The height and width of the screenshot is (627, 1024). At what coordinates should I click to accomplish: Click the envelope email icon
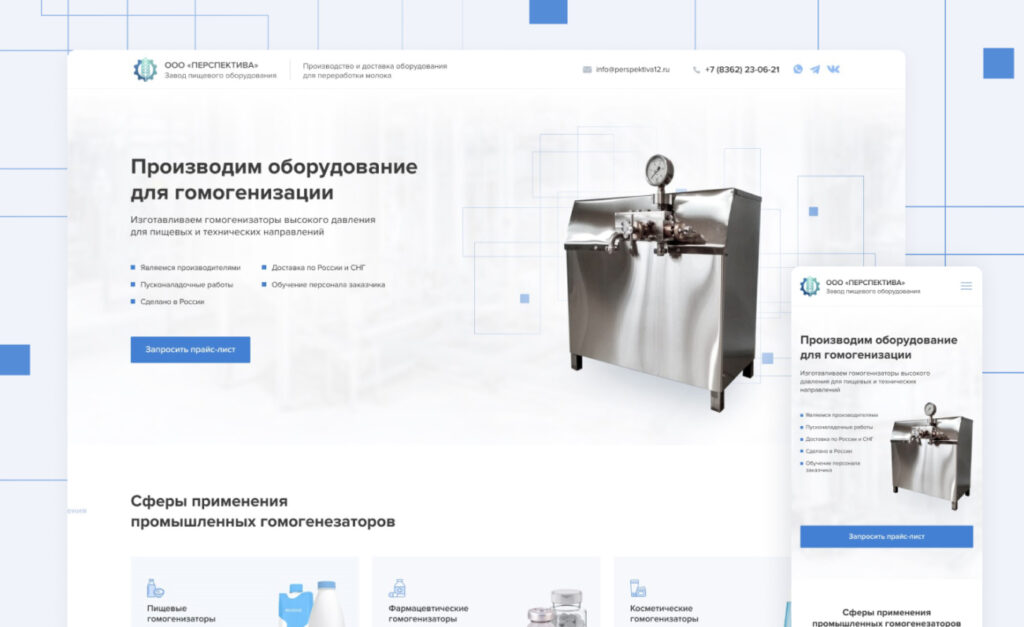coord(587,69)
